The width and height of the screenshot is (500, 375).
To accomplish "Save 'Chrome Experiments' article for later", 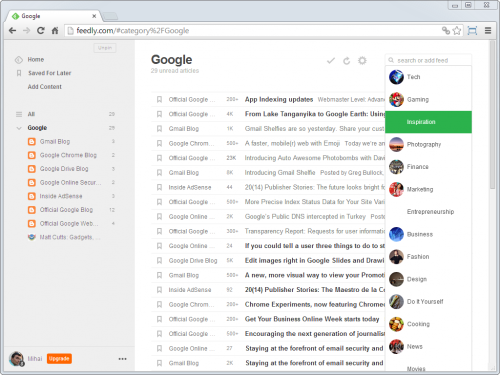I will coord(159,305).
